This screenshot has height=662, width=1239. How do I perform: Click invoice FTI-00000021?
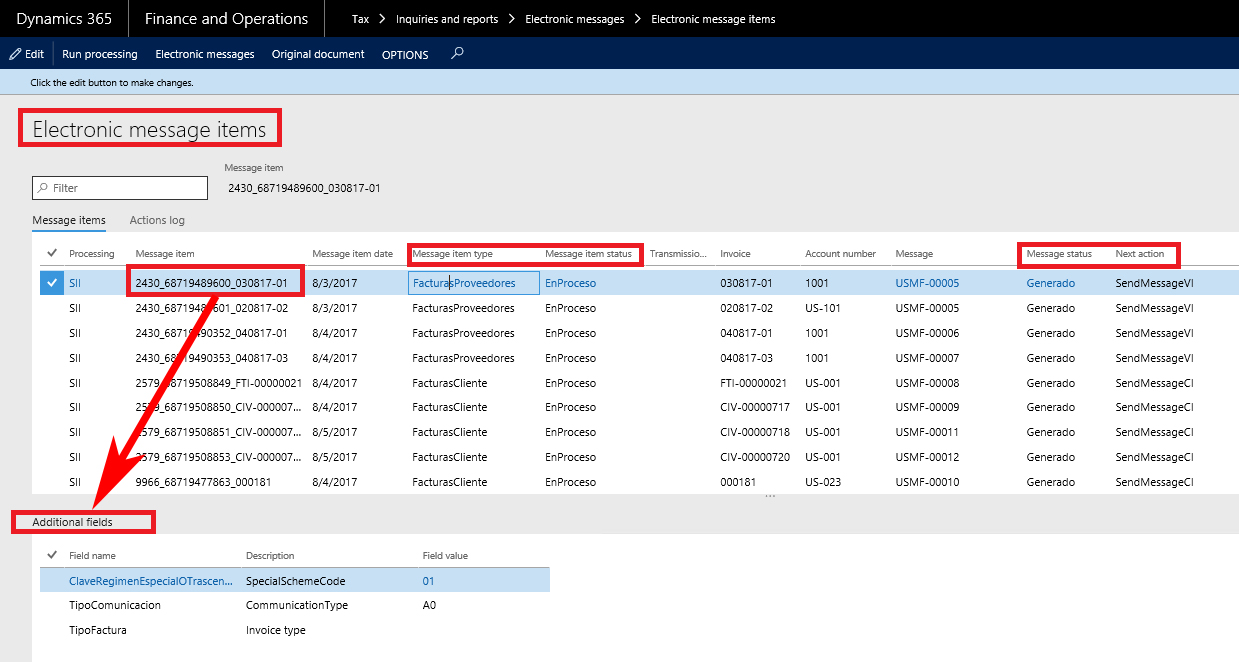(x=756, y=383)
